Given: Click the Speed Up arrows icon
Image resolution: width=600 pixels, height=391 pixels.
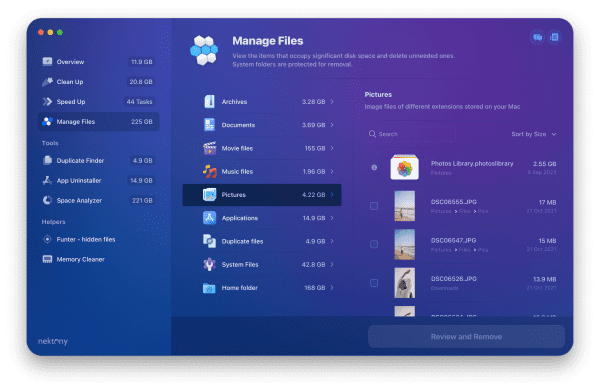Looking at the screenshot, I should [47, 101].
